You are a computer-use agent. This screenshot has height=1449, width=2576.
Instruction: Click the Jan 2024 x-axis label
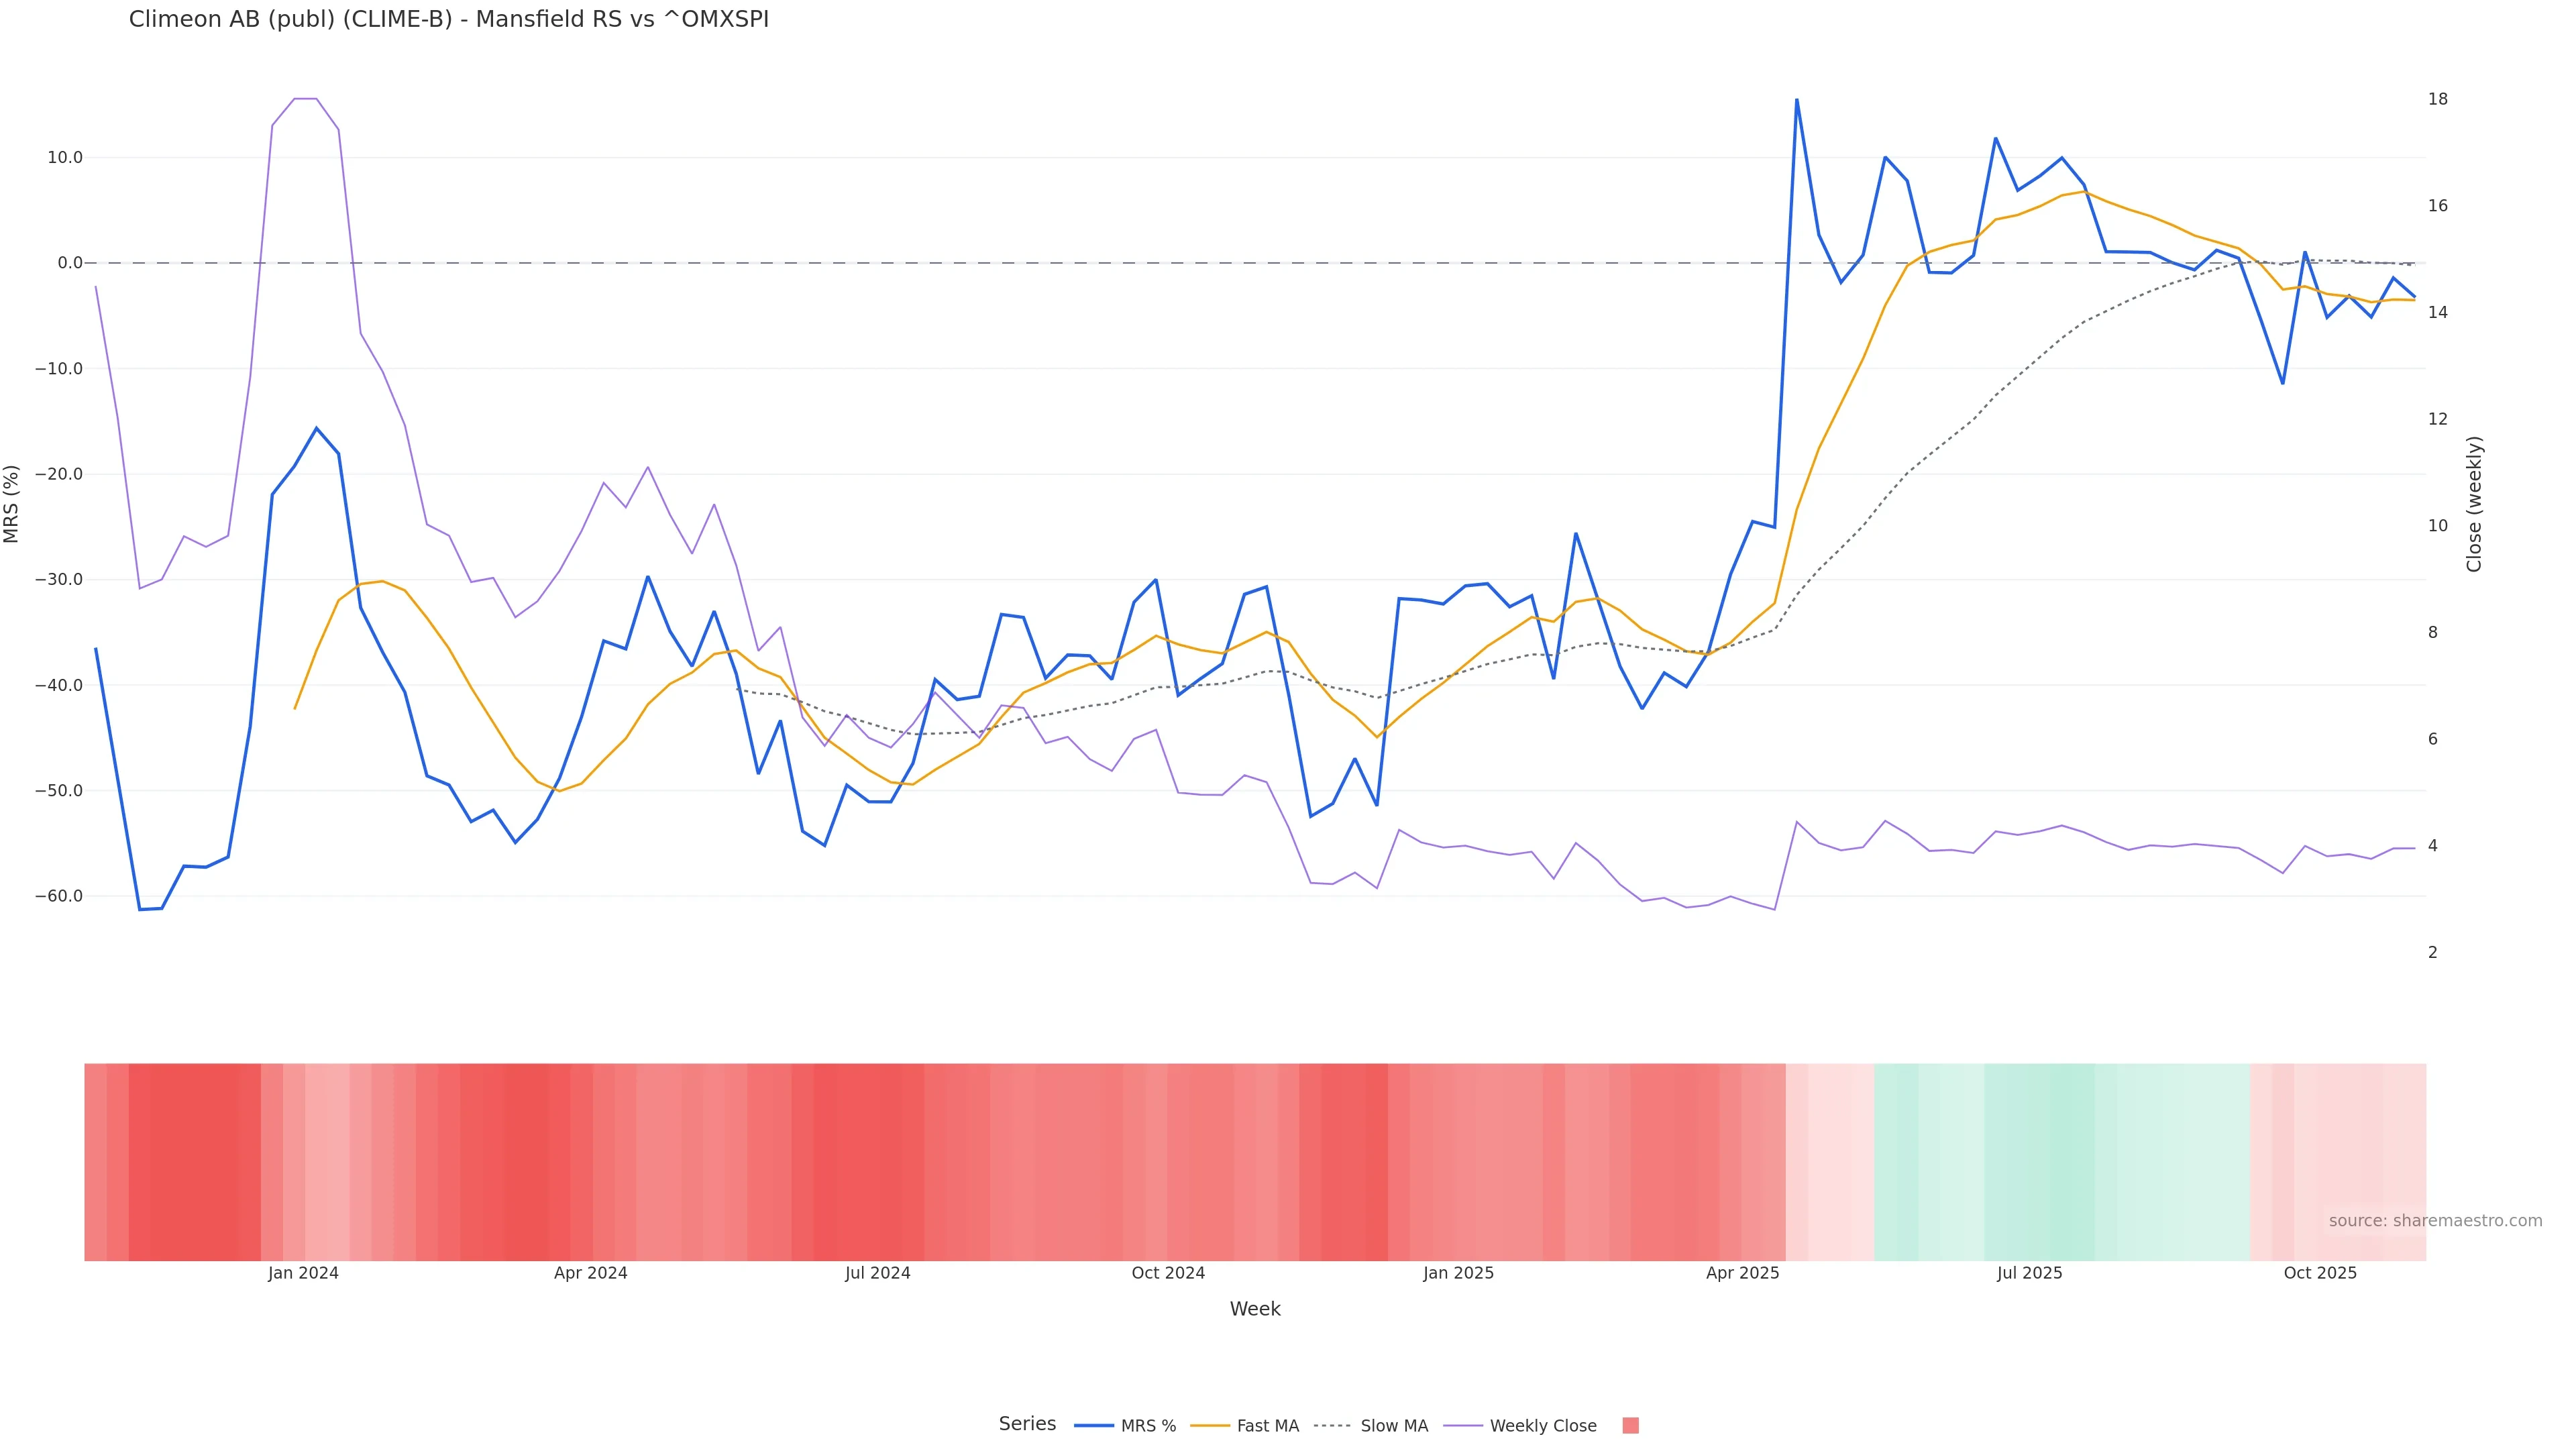click(303, 1273)
